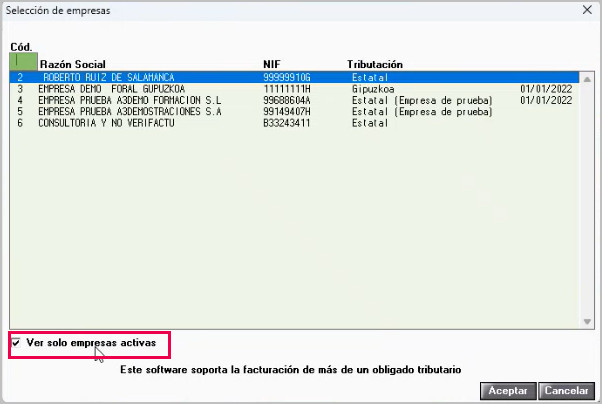This screenshot has height=404, width=602.
Task: Click Estatal cell of CONSULTORIA row
Action: (x=370, y=123)
